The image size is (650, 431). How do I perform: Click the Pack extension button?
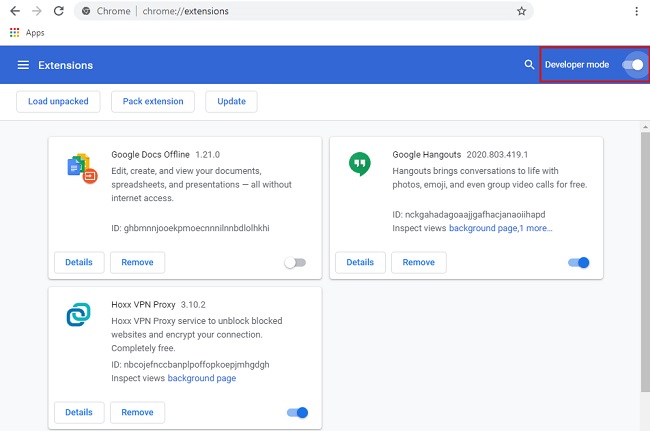click(153, 101)
